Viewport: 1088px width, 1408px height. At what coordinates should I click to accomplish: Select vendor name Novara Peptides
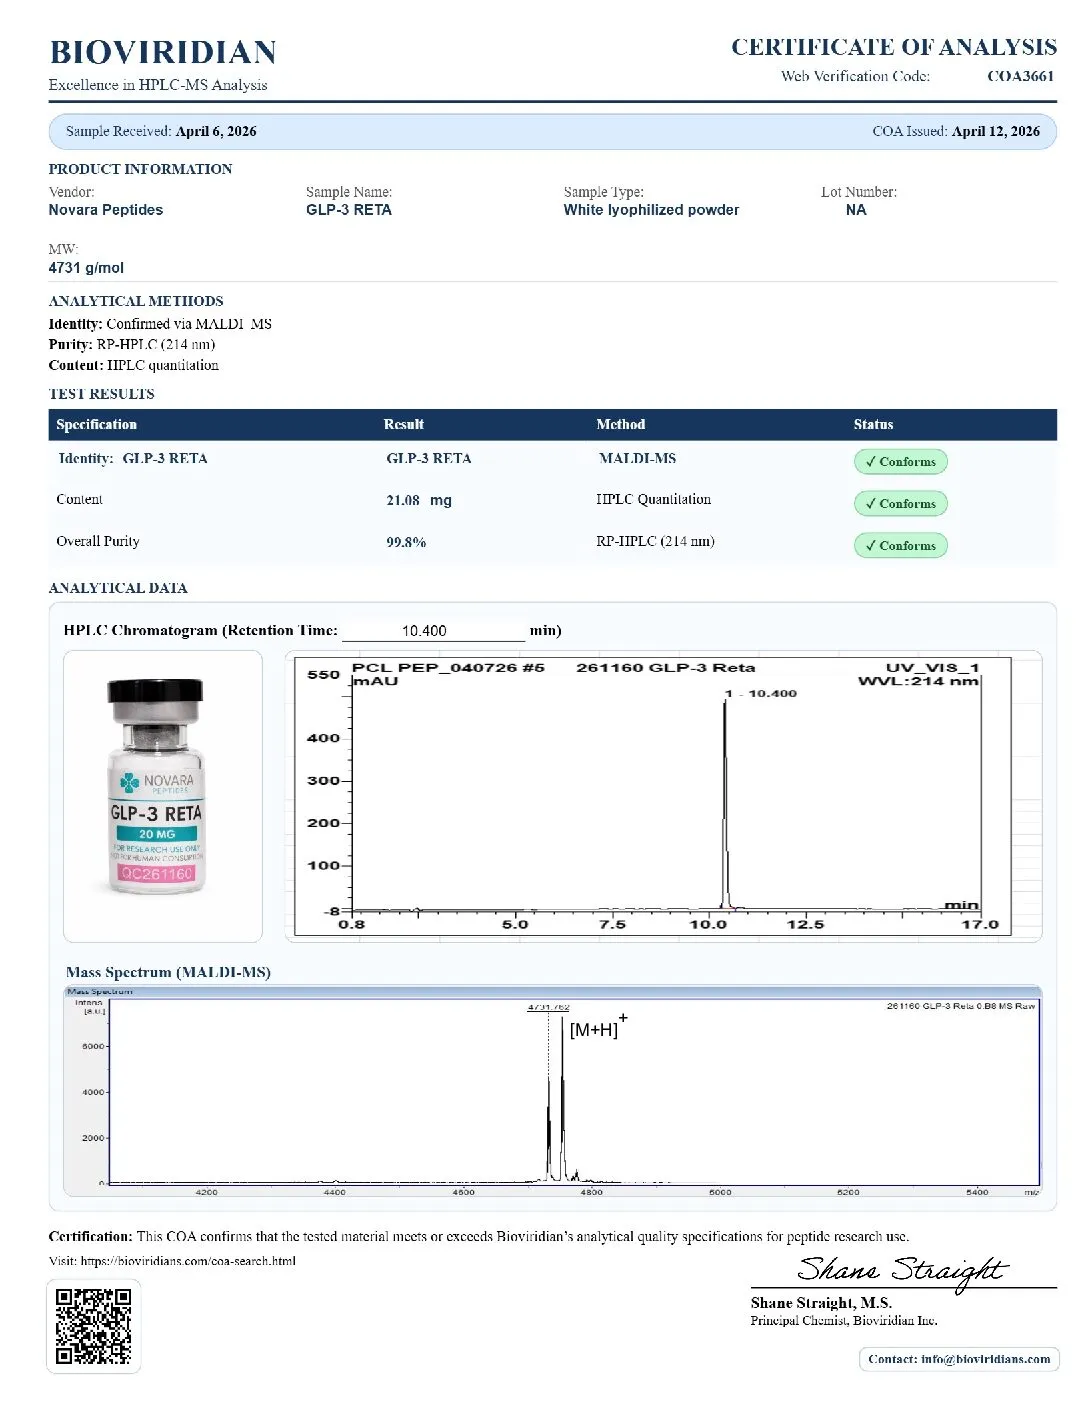pyautogui.click(x=106, y=210)
